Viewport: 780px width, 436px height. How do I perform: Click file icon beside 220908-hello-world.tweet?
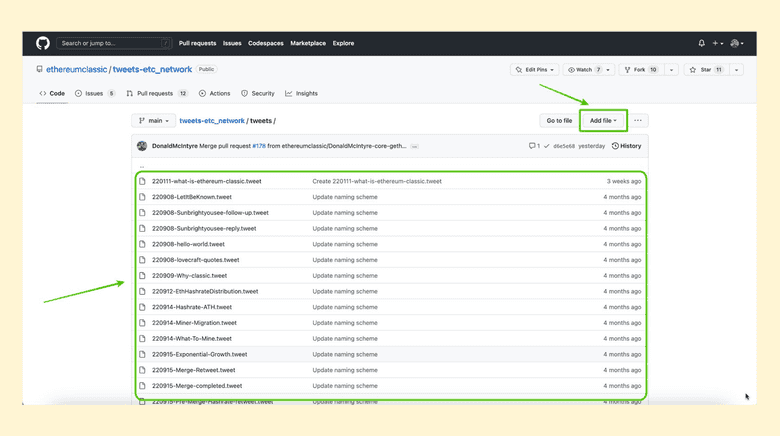[x=143, y=244]
